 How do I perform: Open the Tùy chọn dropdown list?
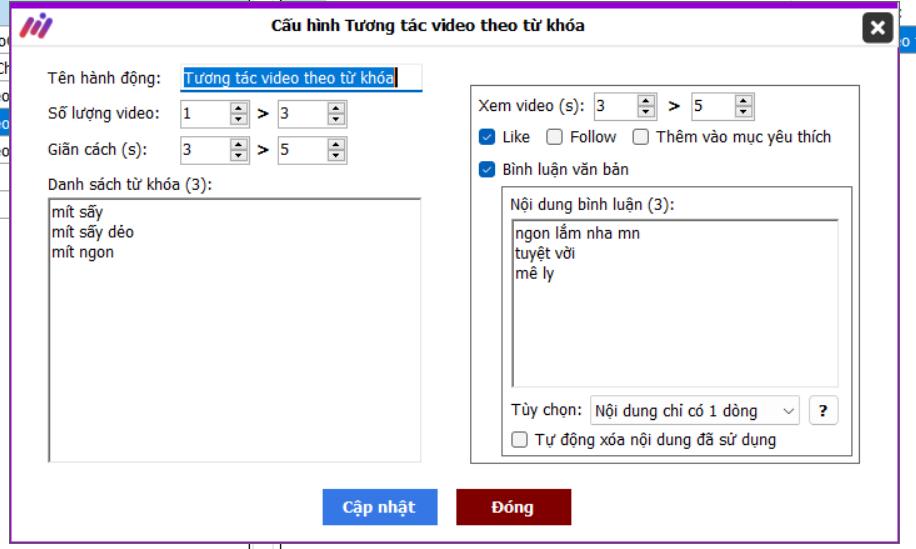pyautogui.click(x=695, y=411)
